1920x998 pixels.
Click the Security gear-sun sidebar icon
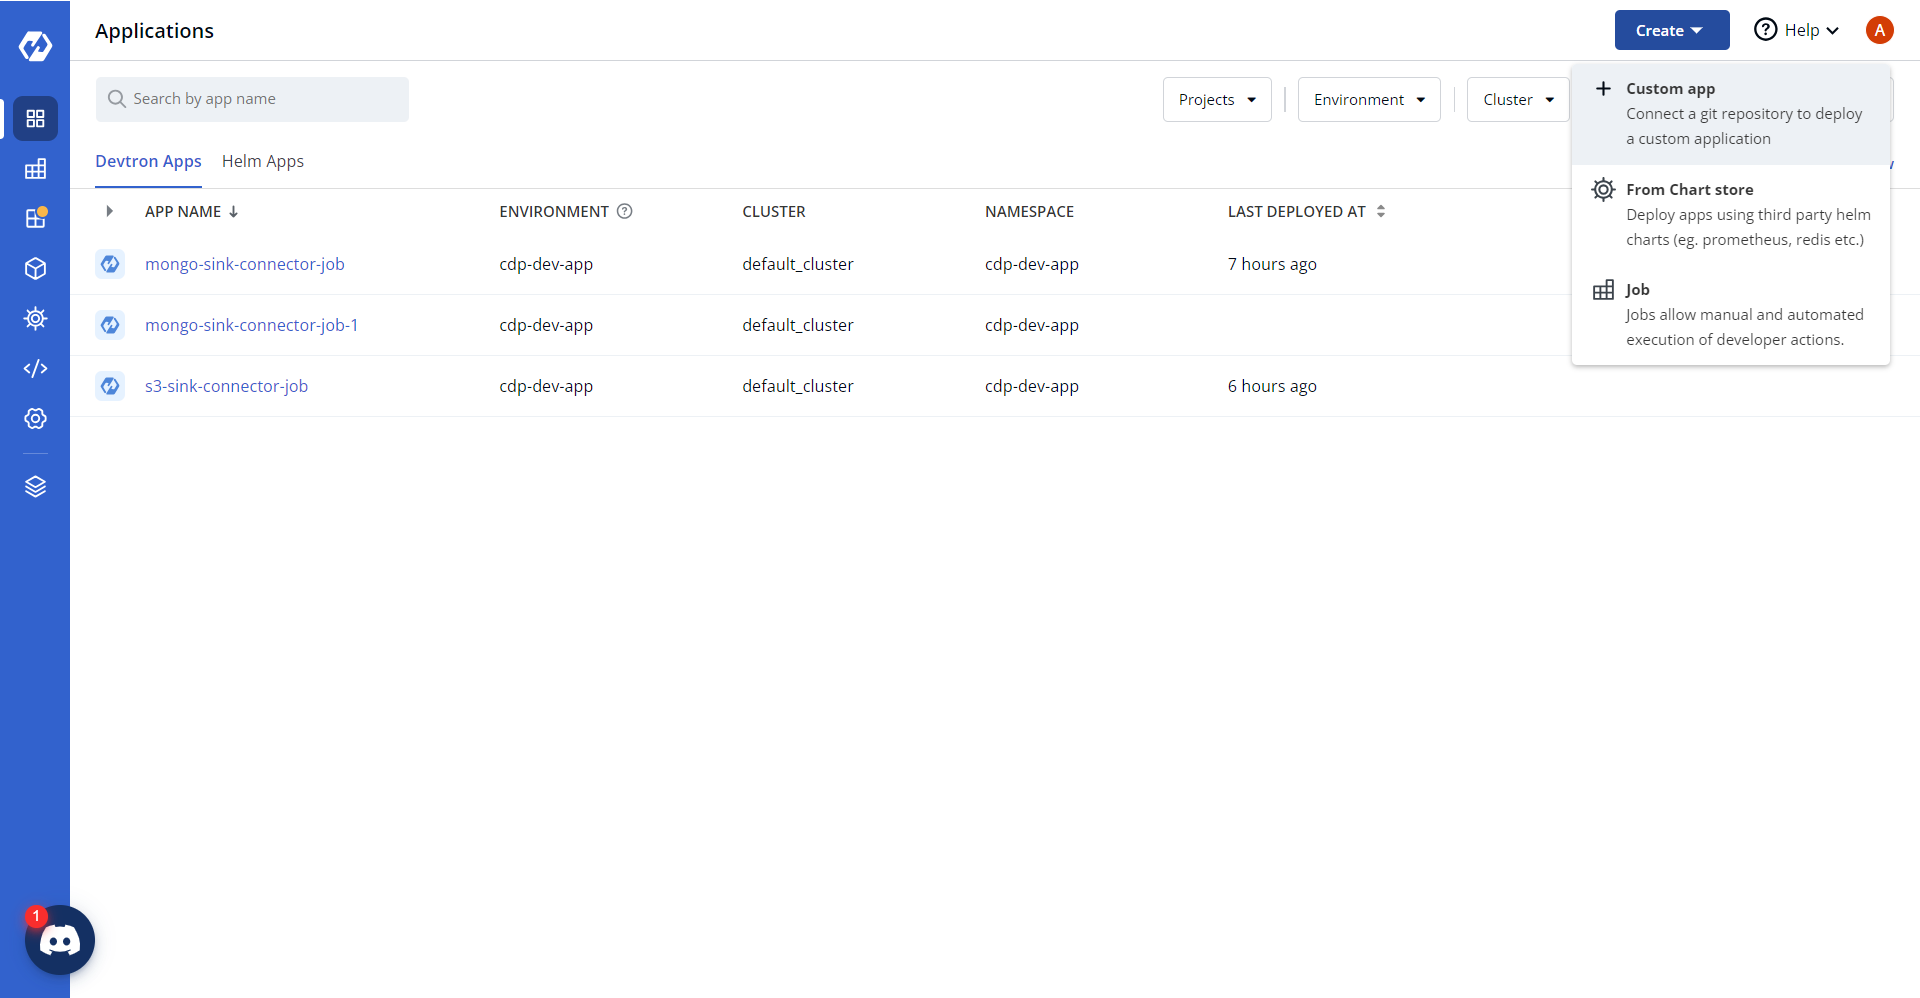coord(35,319)
